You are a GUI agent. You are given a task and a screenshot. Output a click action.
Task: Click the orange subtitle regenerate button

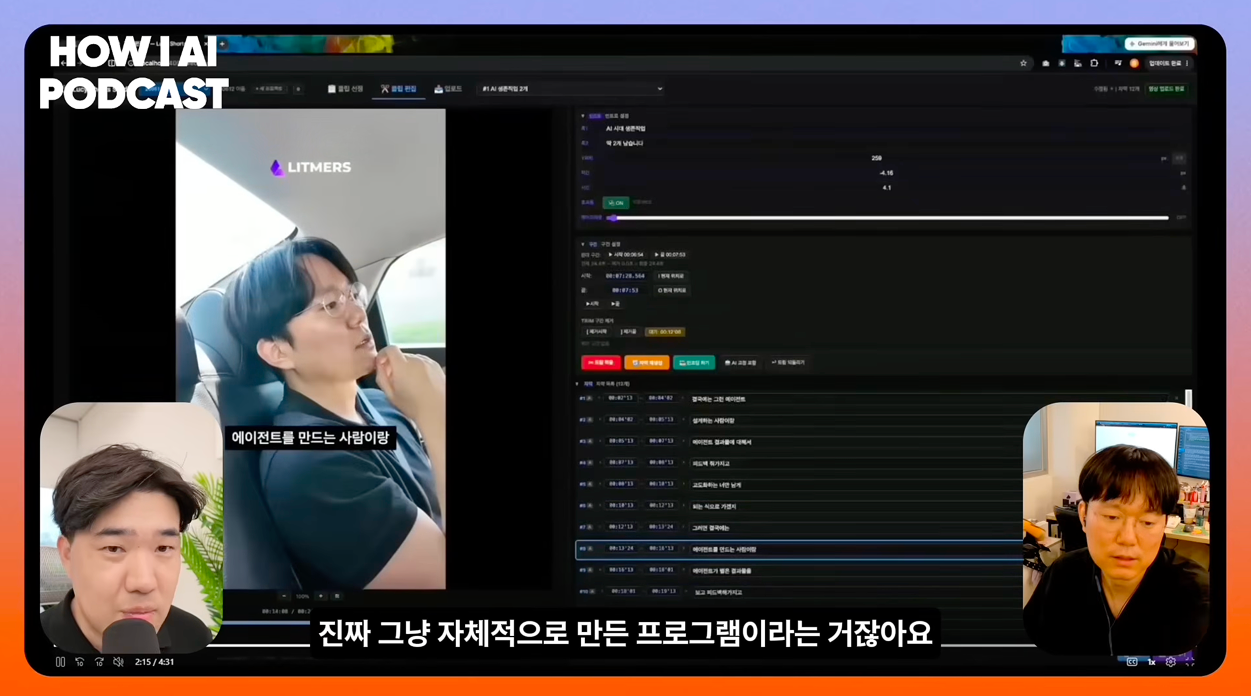(x=647, y=363)
